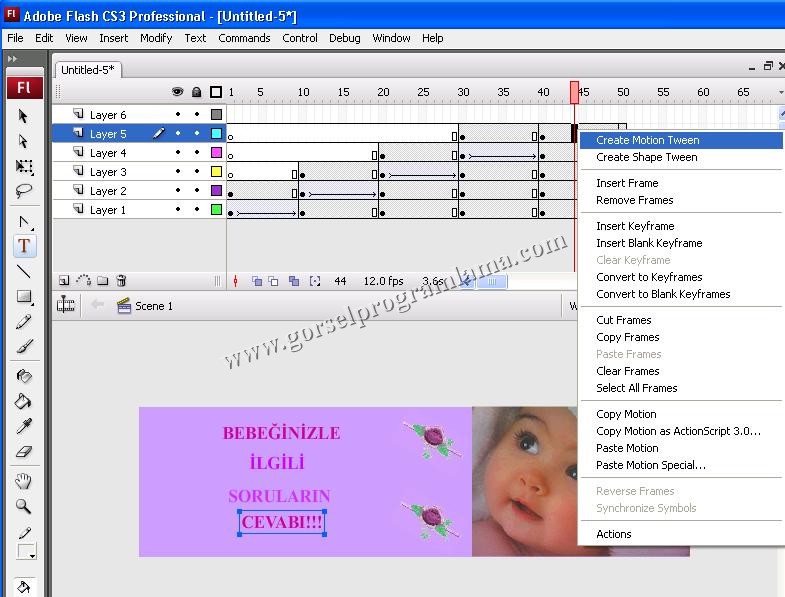The image size is (785, 597).
Task: Open the timeline frame view options menu
Action: [780, 92]
